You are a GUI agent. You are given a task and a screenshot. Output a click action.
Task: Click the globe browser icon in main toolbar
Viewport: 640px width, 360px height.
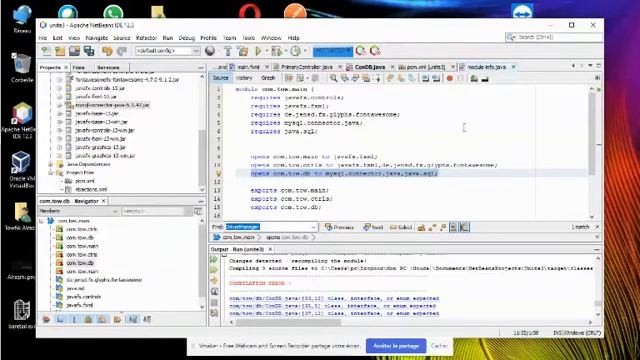[210, 51]
